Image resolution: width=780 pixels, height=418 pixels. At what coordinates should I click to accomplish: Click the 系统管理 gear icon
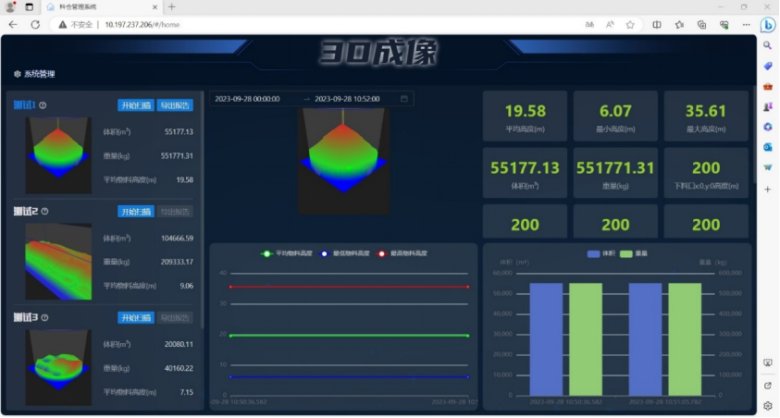click(x=17, y=74)
